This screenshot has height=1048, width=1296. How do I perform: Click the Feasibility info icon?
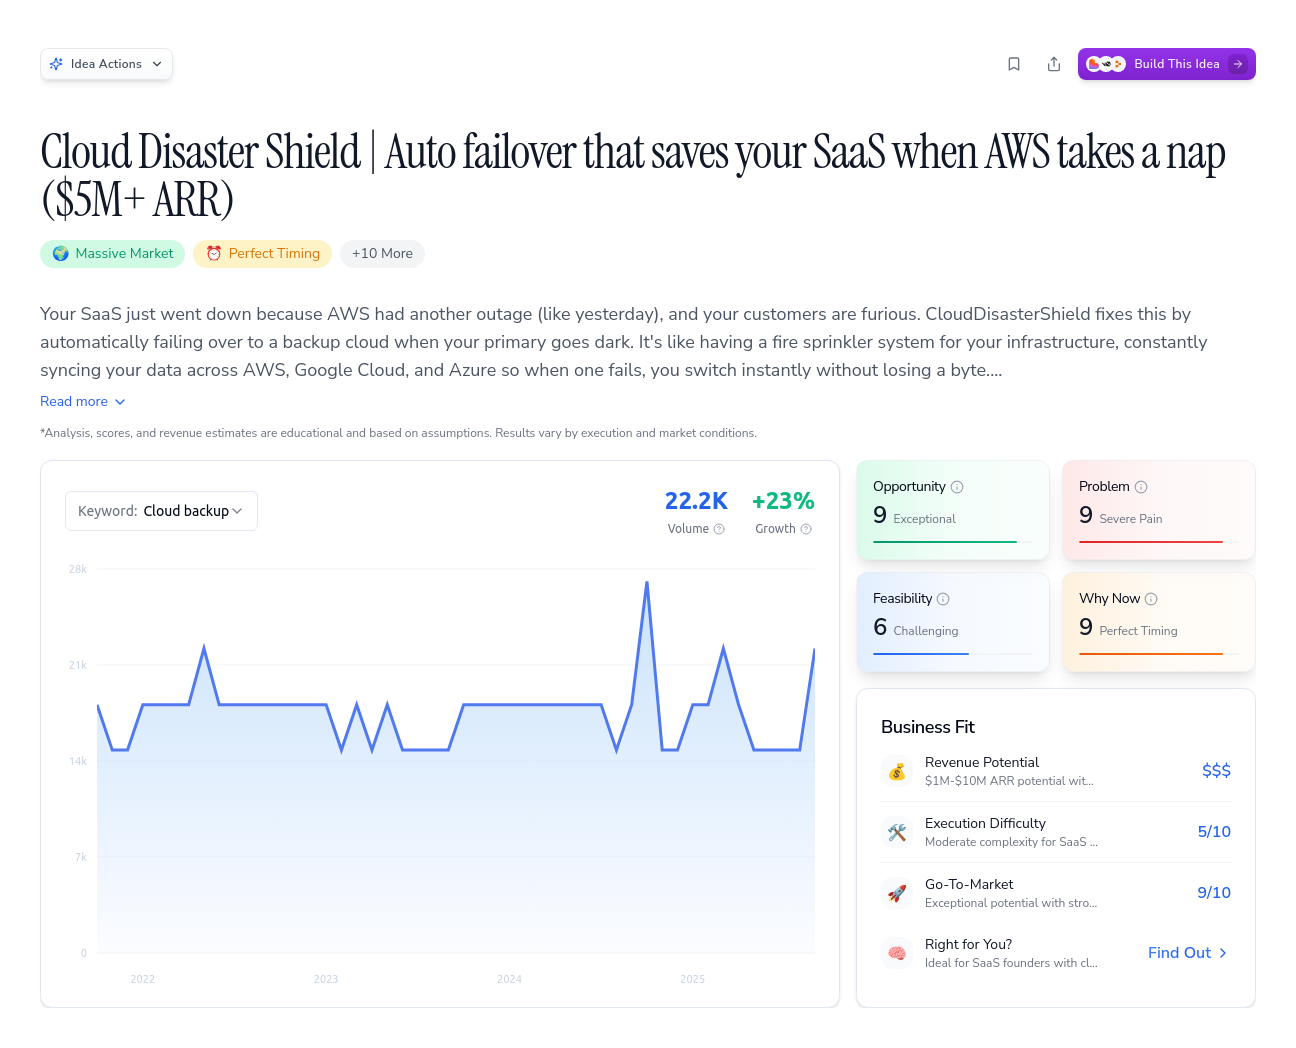(x=943, y=599)
